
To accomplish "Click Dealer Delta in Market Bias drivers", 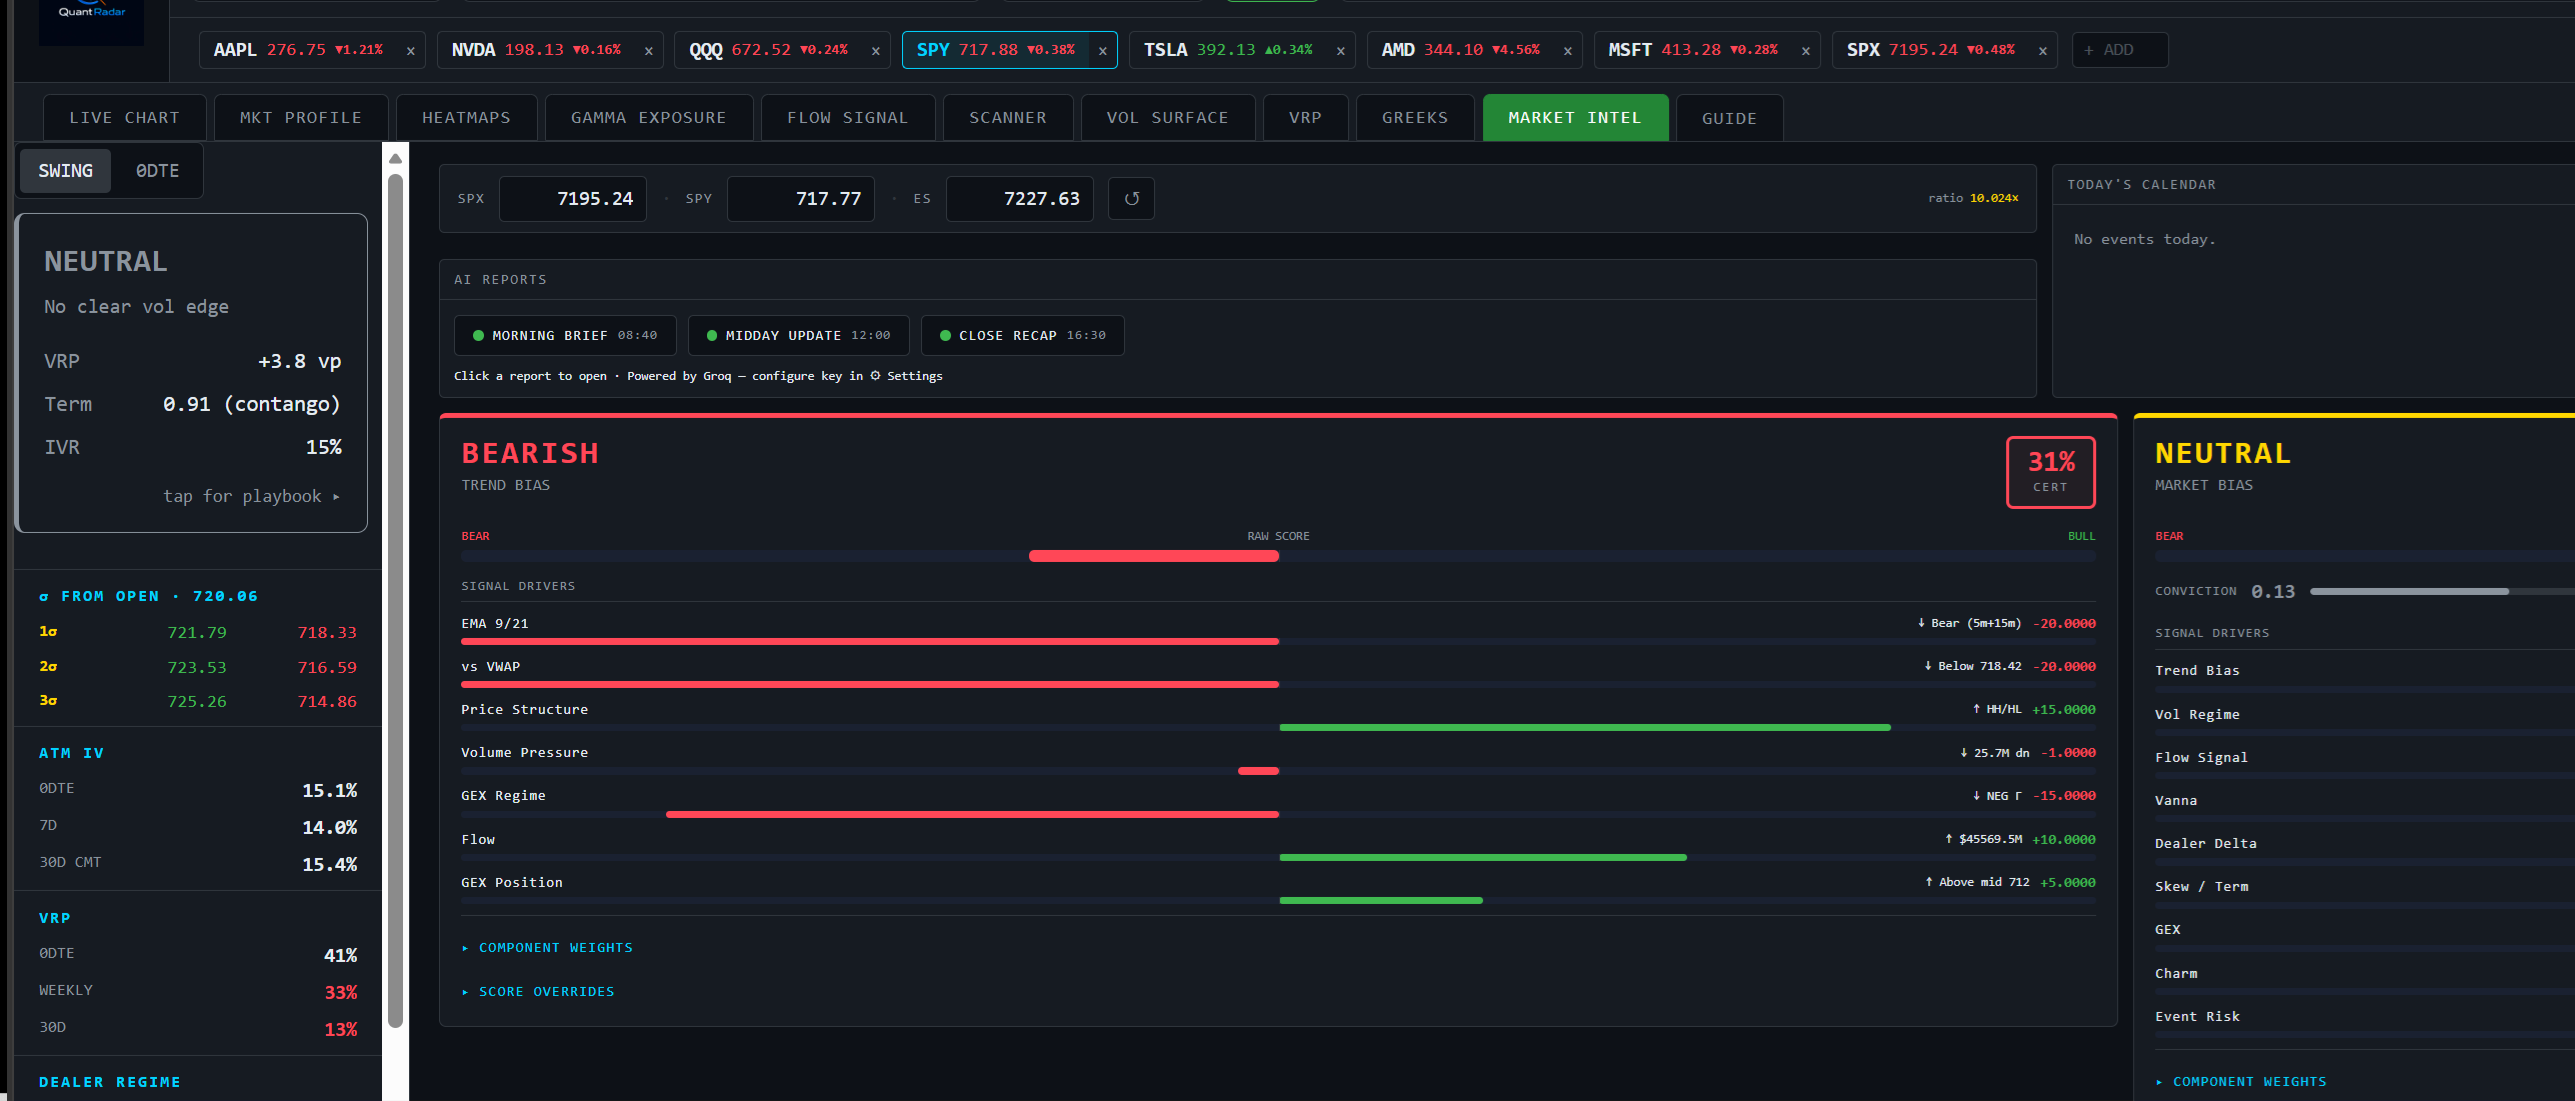I will click(x=2205, y=844).
